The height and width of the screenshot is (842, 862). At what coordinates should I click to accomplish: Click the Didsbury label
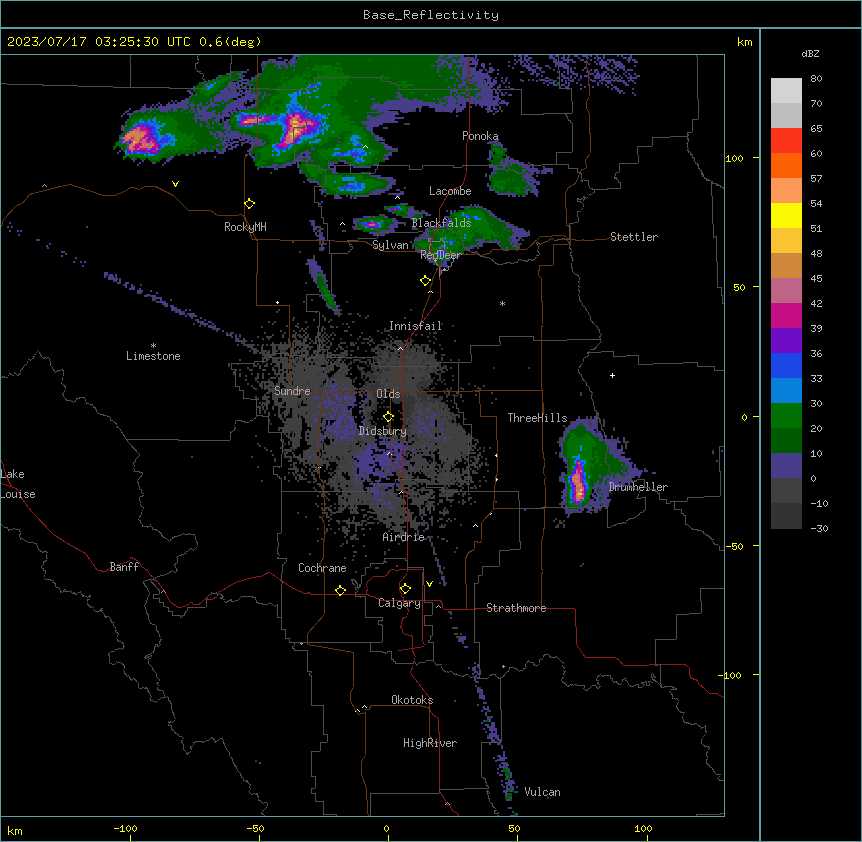(383, 431)
